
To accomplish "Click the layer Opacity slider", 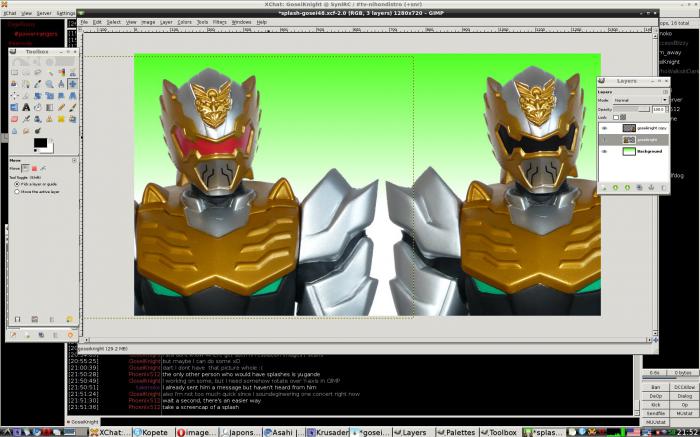I will (x=632, y=109).
